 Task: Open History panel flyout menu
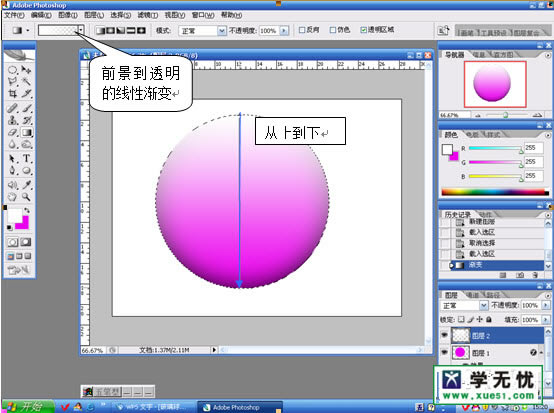point(548,215)
